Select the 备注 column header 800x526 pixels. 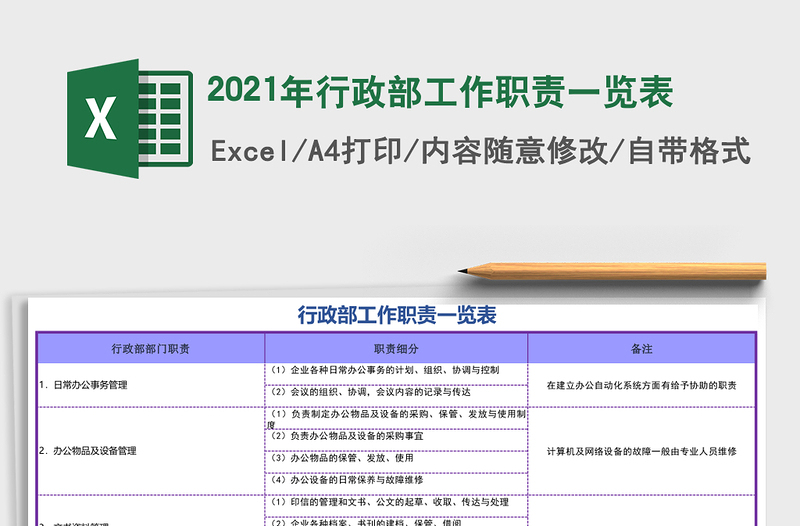pos(641,349)
